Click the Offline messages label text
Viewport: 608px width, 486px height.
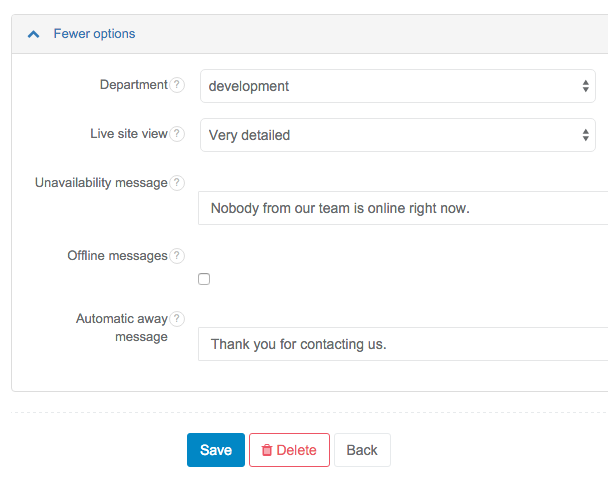coord(117,256)
